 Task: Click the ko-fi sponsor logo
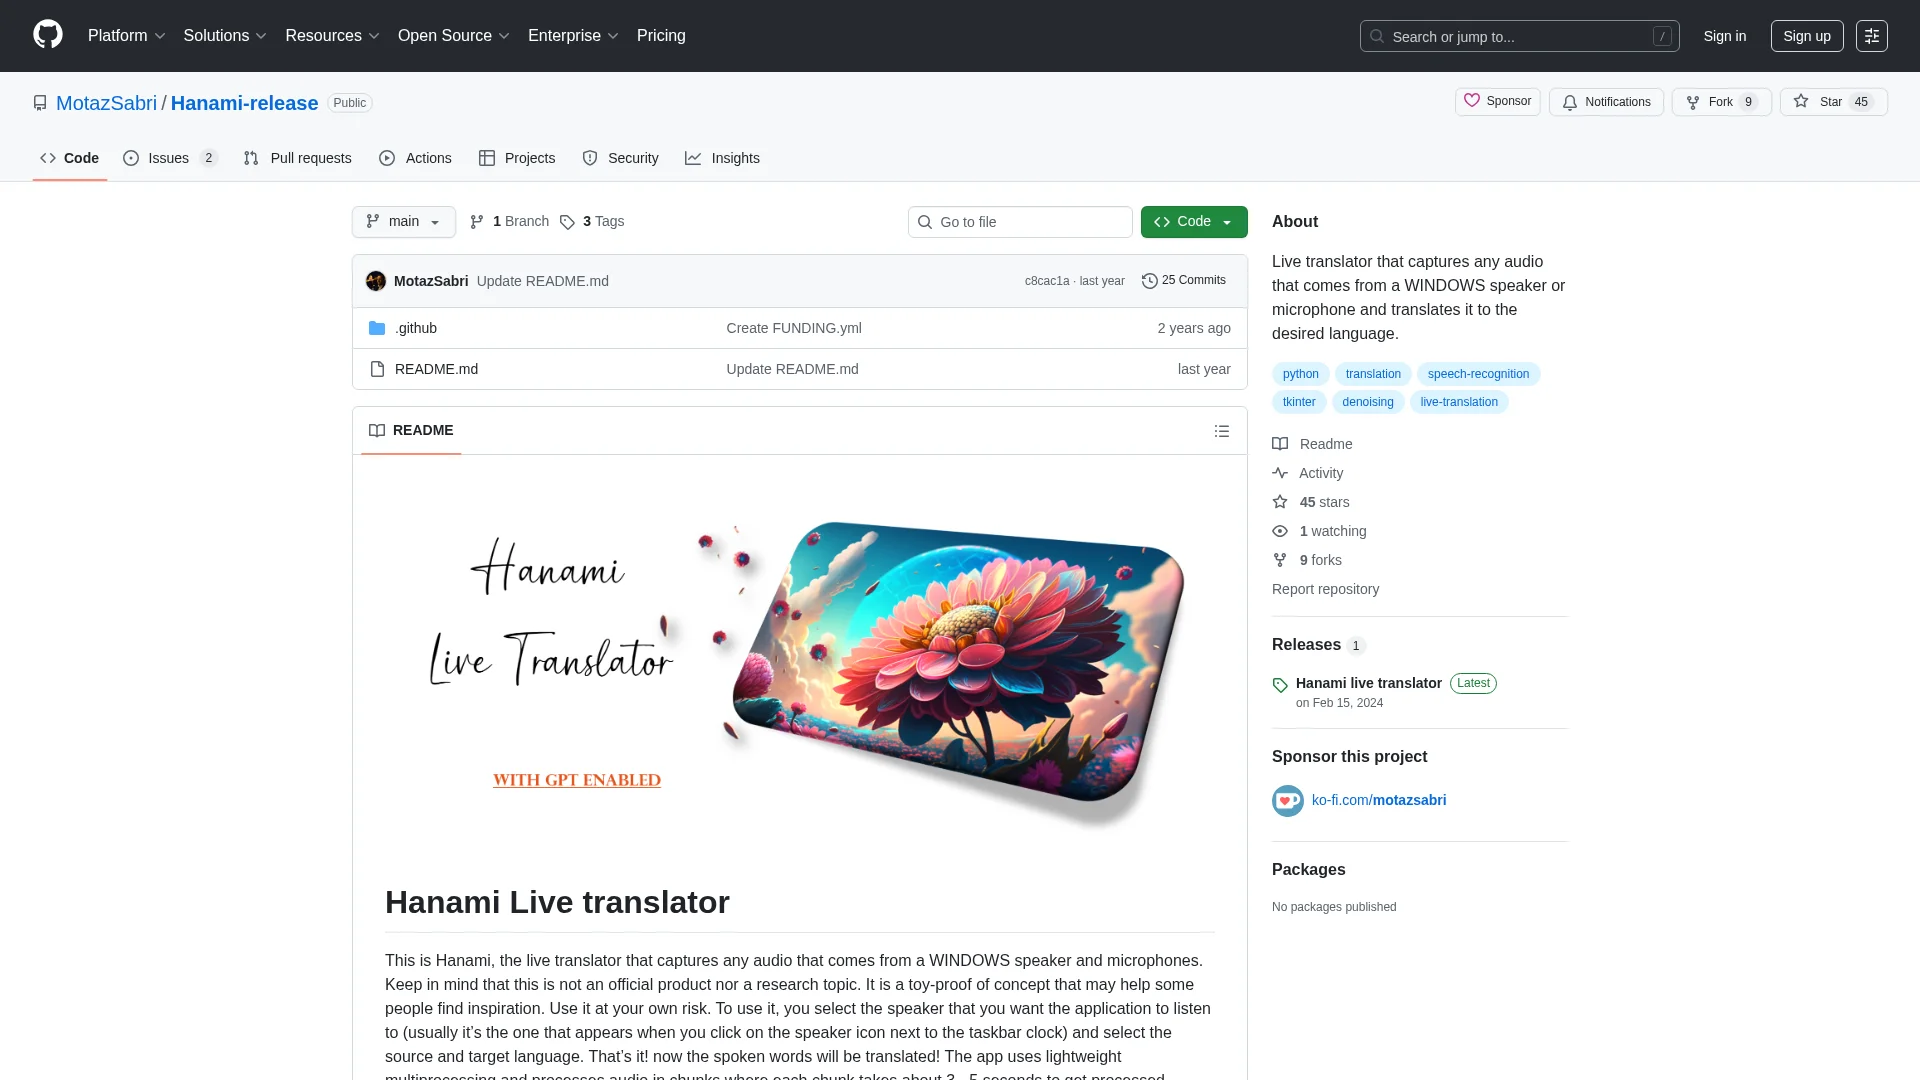click(x=1288, y=801)
